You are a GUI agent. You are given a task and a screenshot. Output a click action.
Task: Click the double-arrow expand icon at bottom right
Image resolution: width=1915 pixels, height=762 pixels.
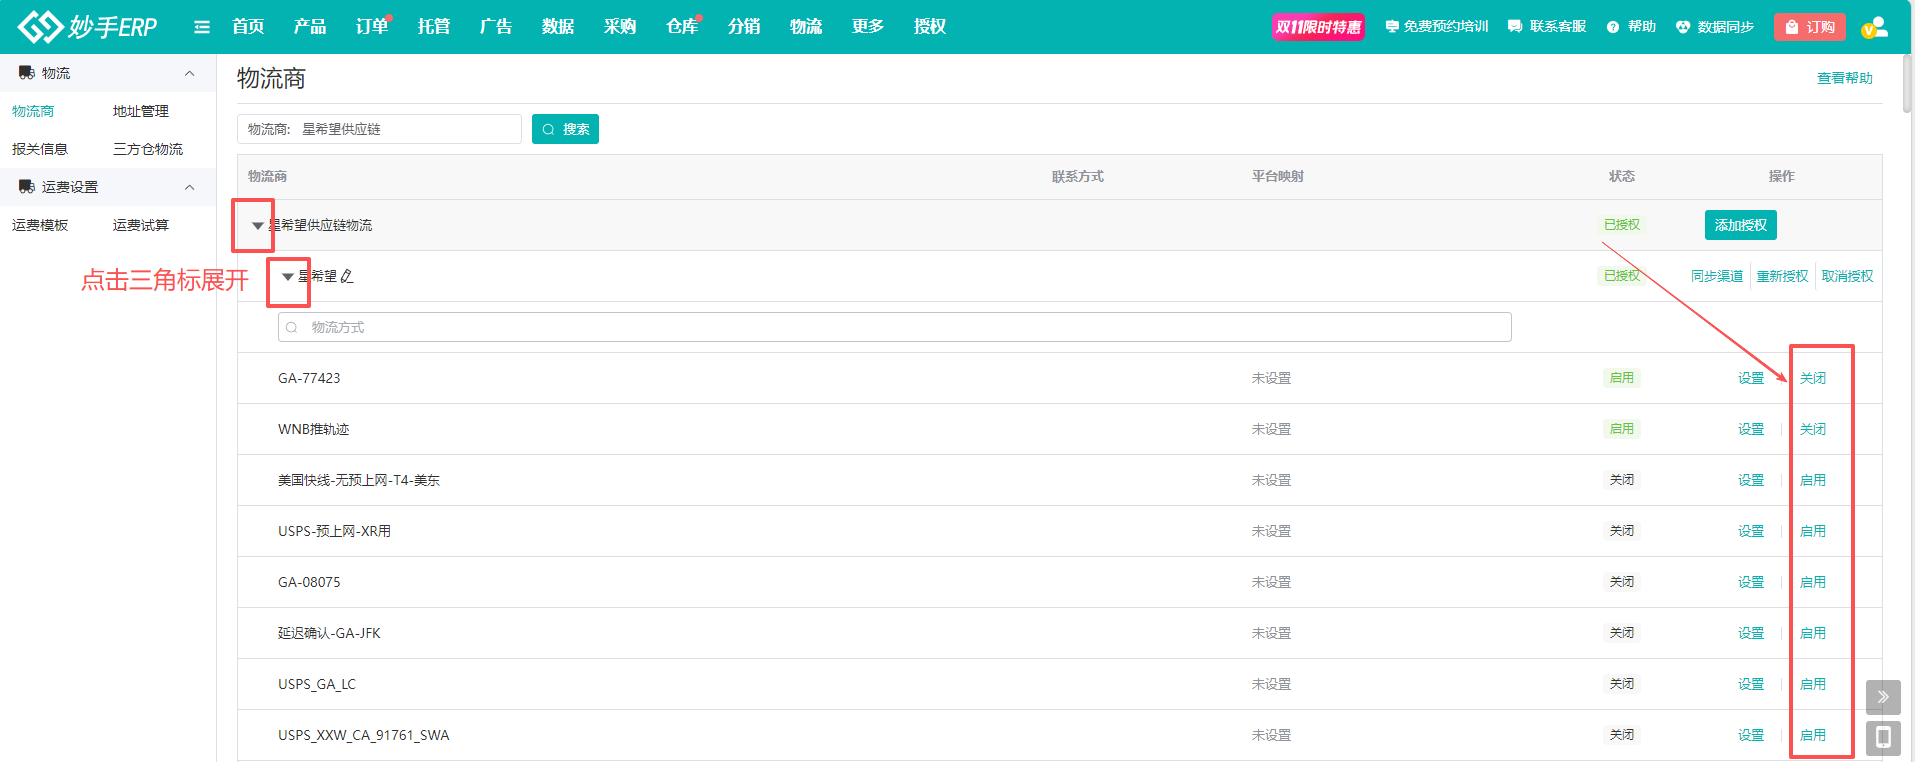tap(1883, 697)
